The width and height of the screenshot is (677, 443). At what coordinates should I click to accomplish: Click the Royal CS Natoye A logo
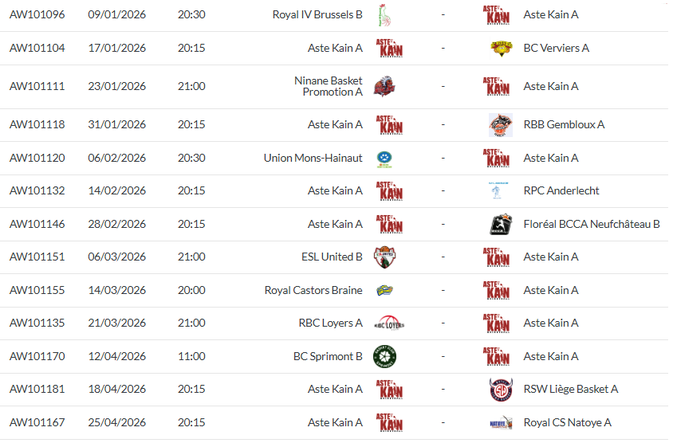[x=500, y=422]
